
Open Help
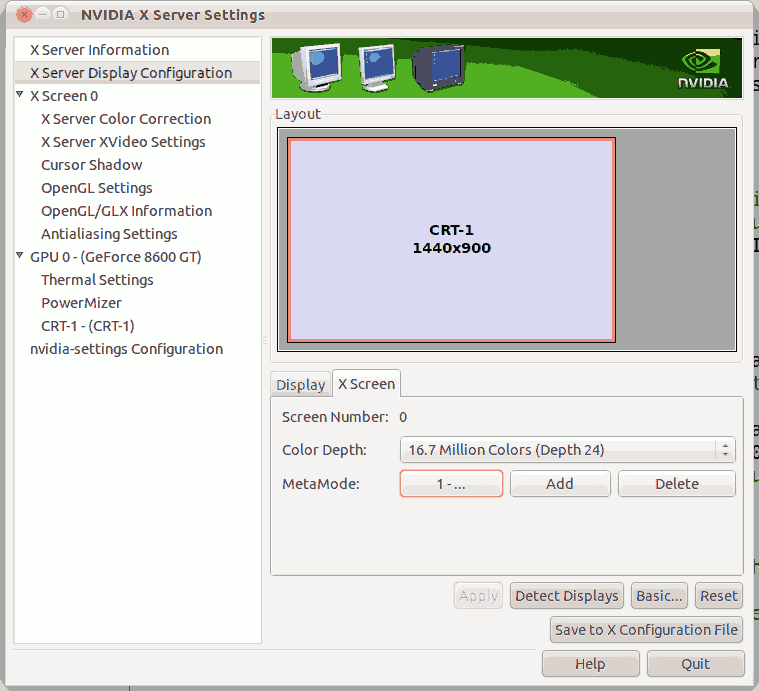click(x=591, y=663)
